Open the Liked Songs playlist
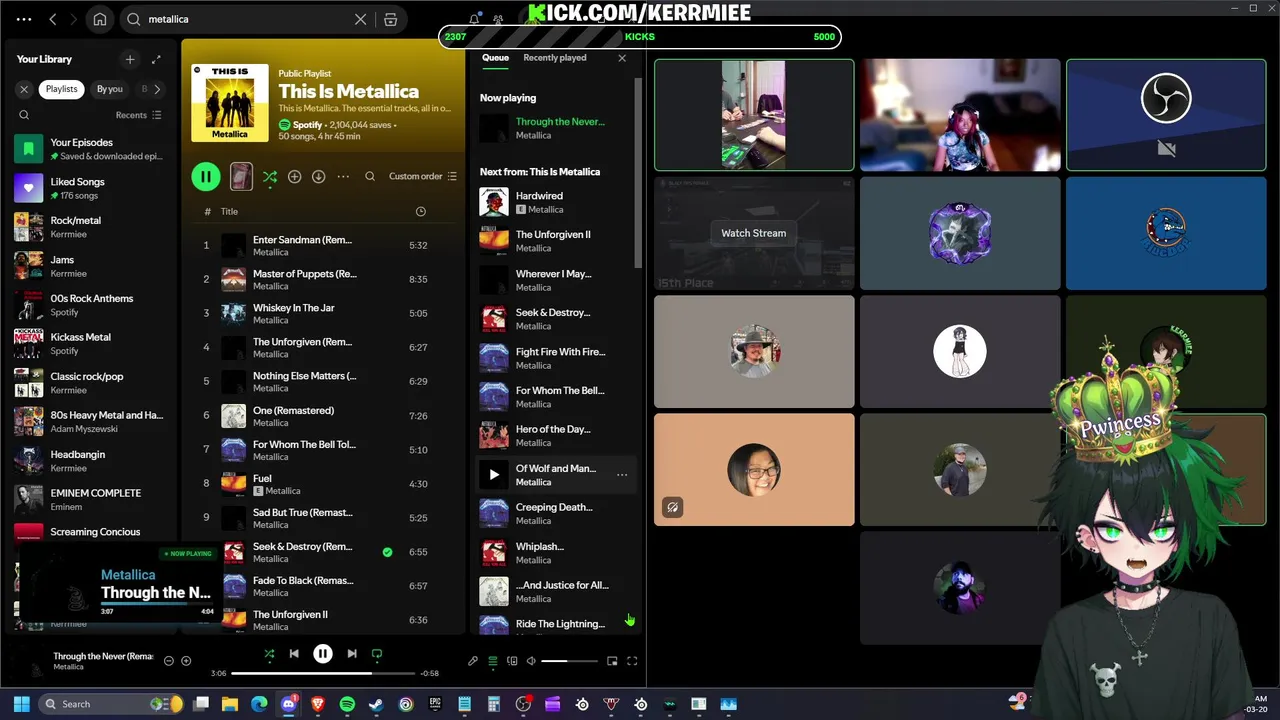Image resolution: width=1280 pixels, height=720 pixels. 92,188
